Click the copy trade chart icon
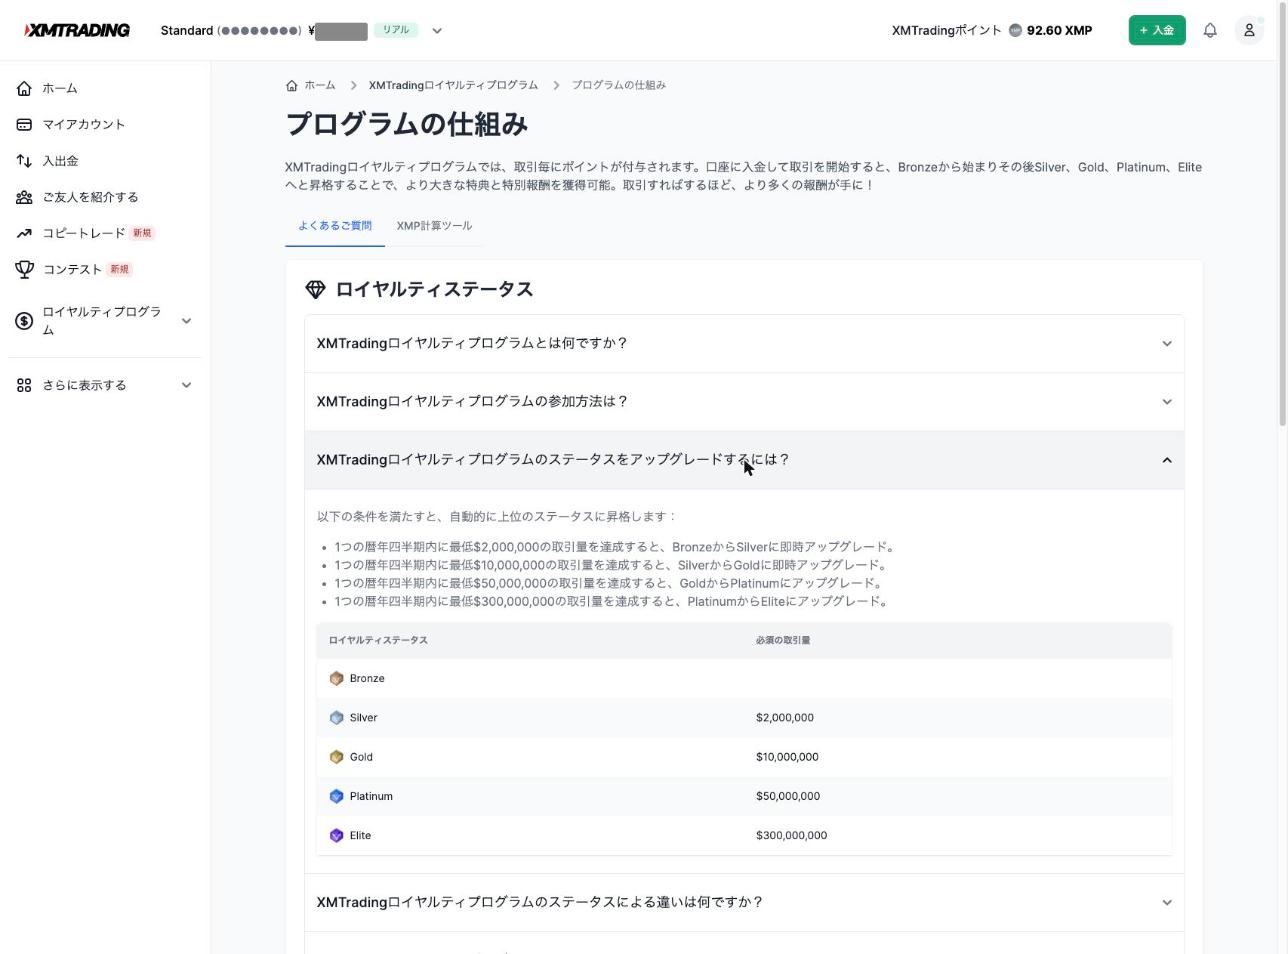Viewport: 1288px width, 954px height. point(24,233)
